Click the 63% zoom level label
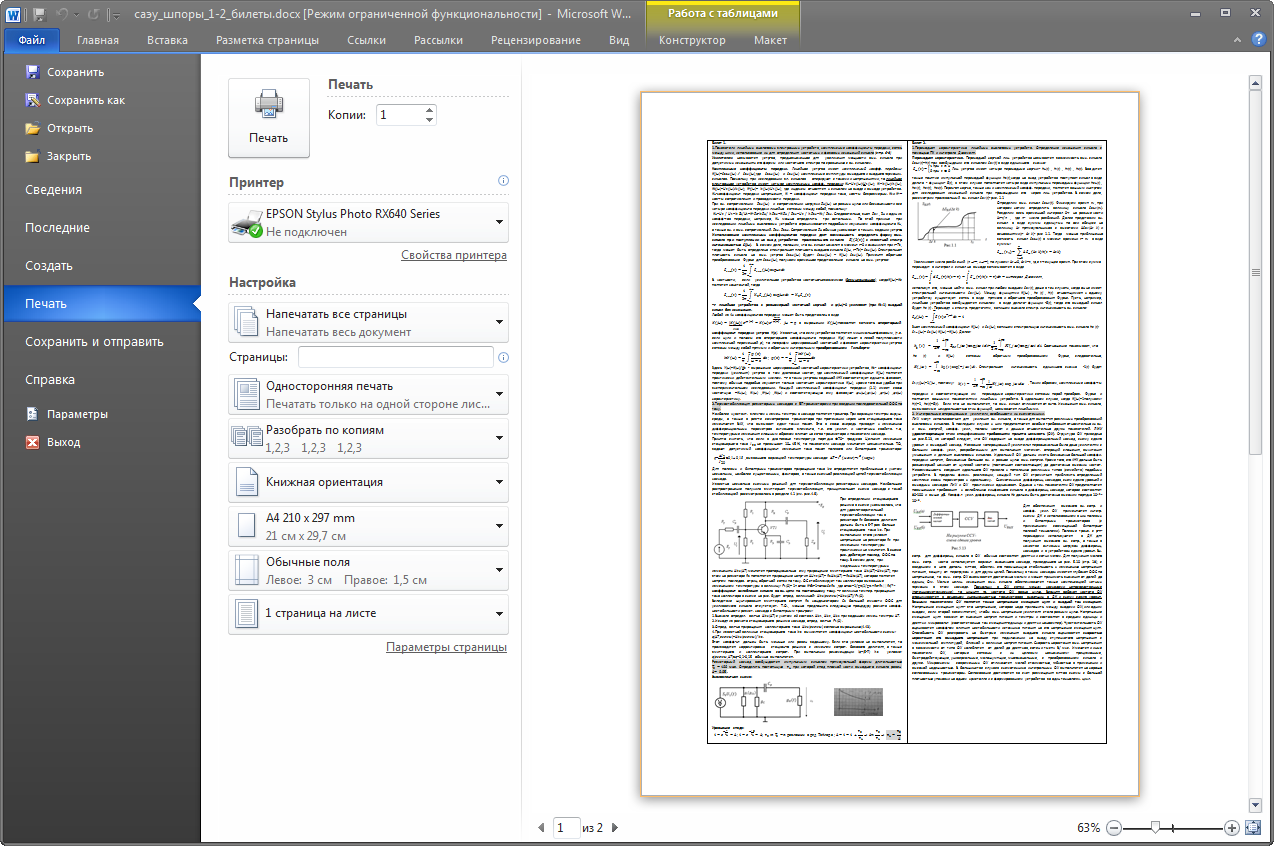 1088,827
